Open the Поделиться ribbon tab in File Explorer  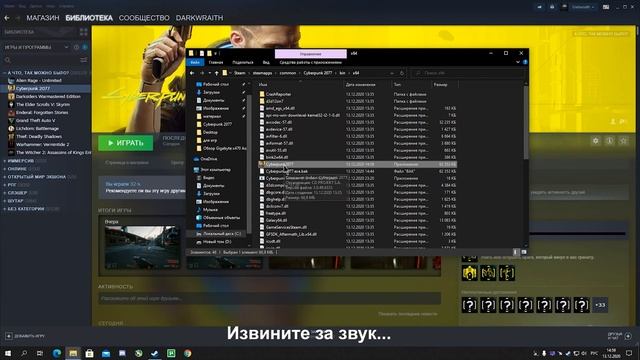coord(243,62)
